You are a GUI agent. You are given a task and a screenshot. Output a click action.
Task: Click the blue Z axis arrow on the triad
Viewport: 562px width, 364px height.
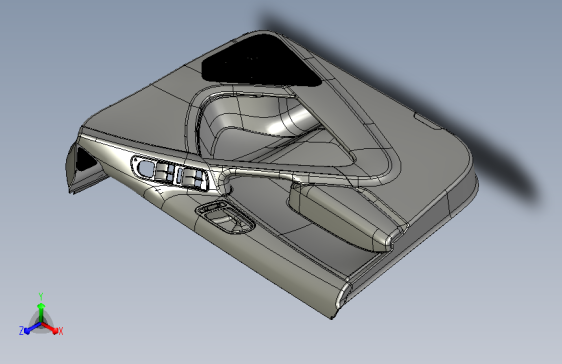[32, 328]
